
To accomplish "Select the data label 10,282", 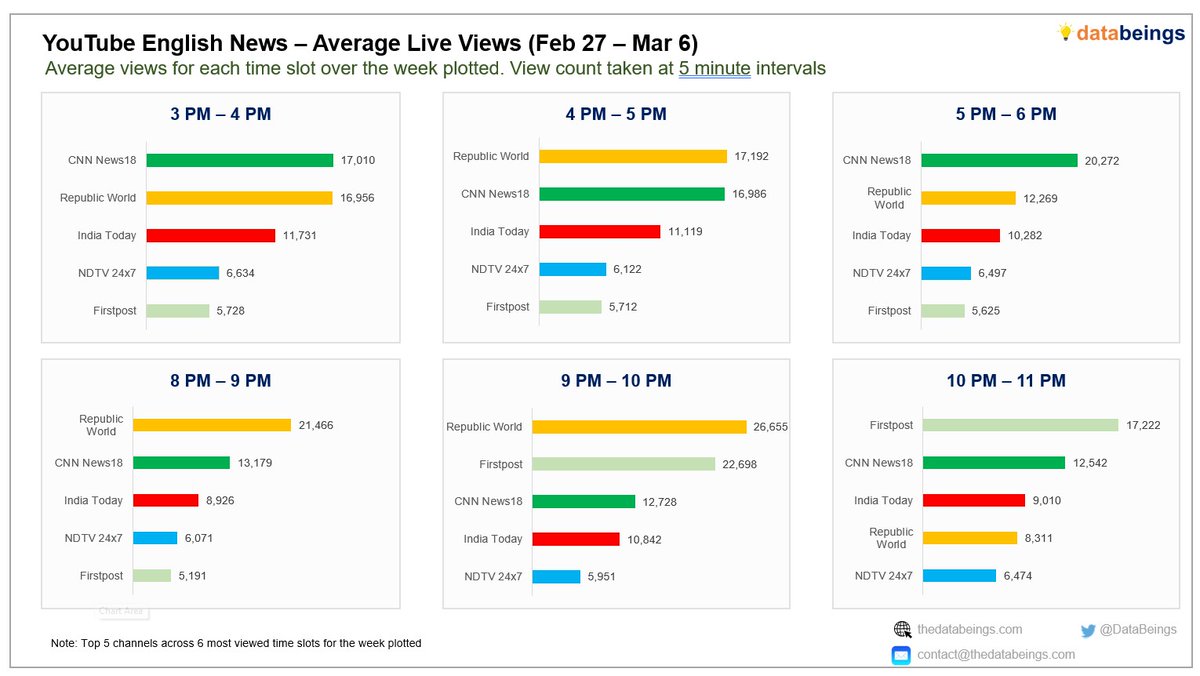I will (x=1025, y=236).
